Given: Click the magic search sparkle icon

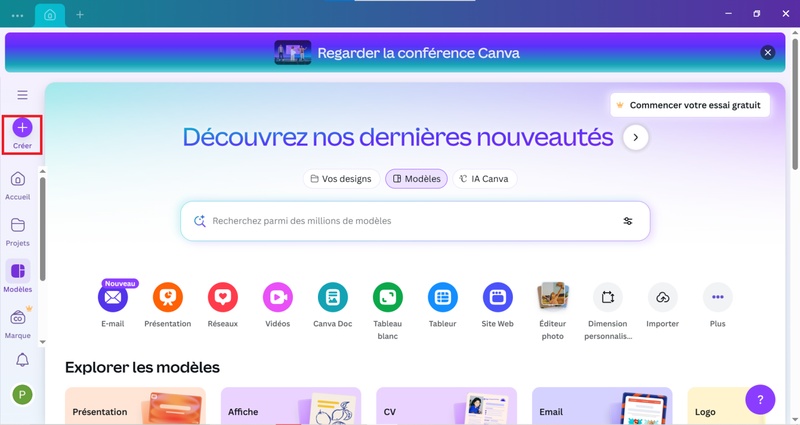Looking at the screenshot, I should click(x=199, y=221).
